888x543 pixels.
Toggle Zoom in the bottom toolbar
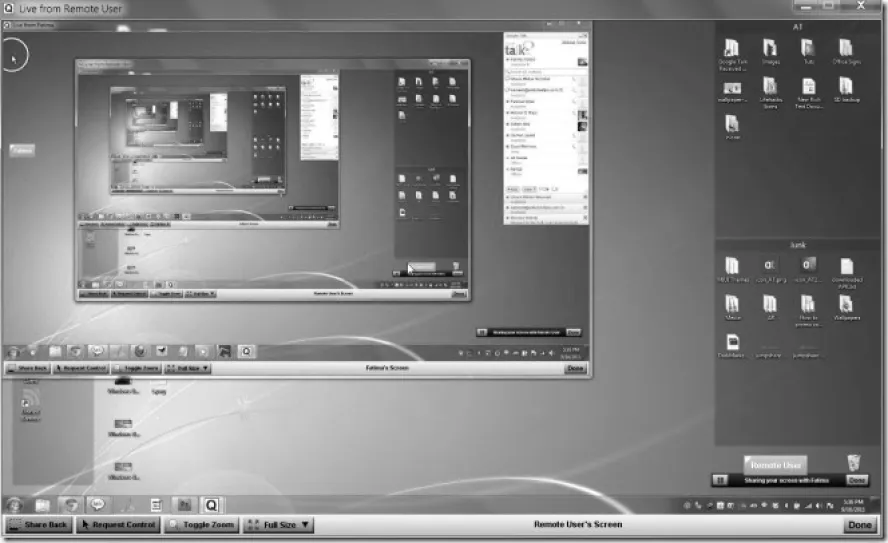tap(203, 525)
